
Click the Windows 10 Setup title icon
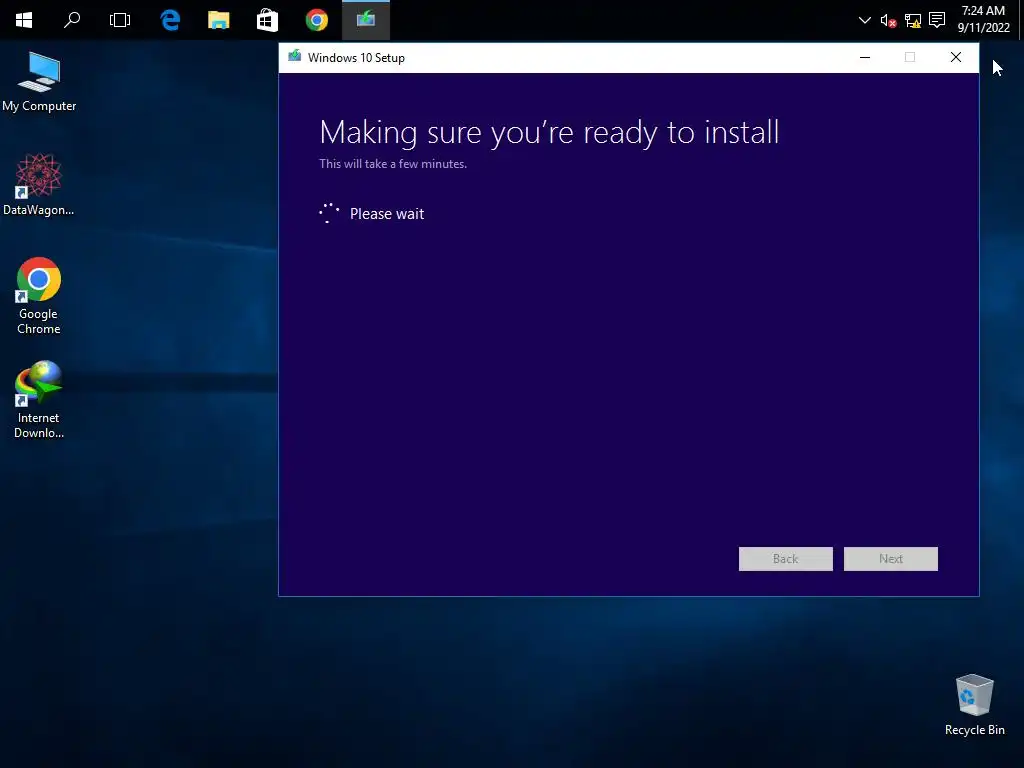295,57
